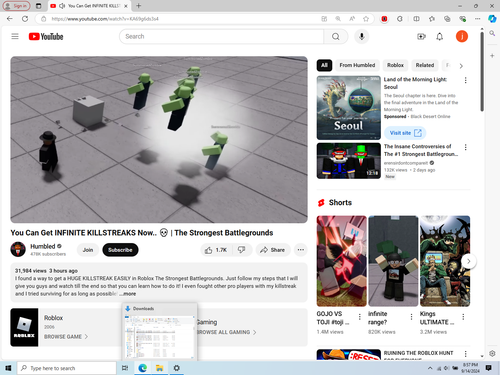Expand description with ...more
The width and height of the screenshot is (500, 375).
(x=128, y=294)
